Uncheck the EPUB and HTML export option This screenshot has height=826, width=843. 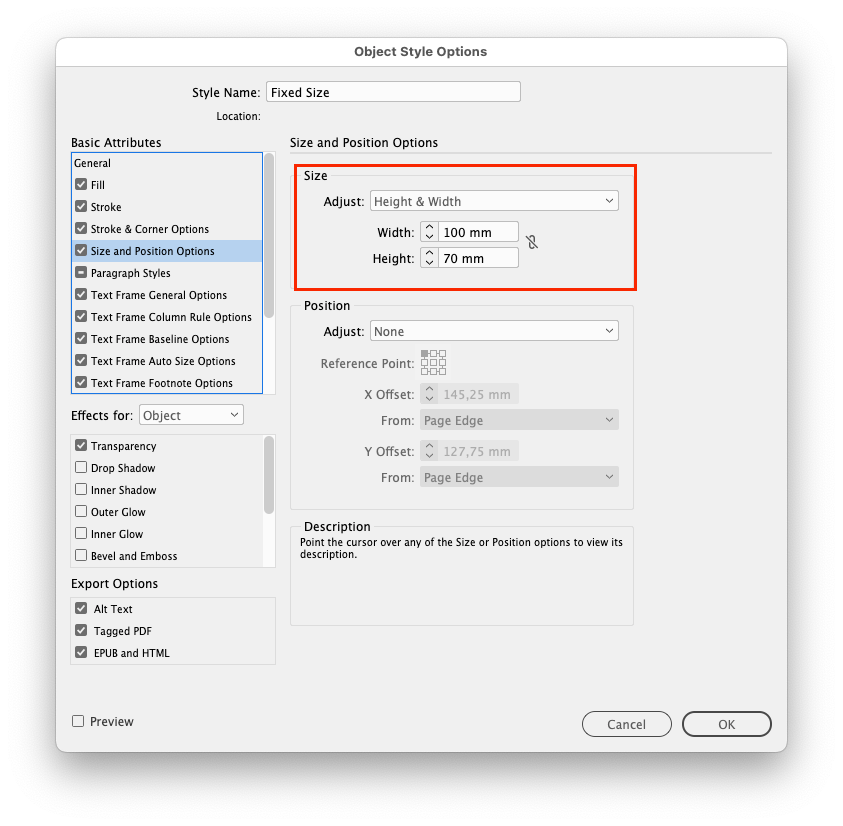81,653
